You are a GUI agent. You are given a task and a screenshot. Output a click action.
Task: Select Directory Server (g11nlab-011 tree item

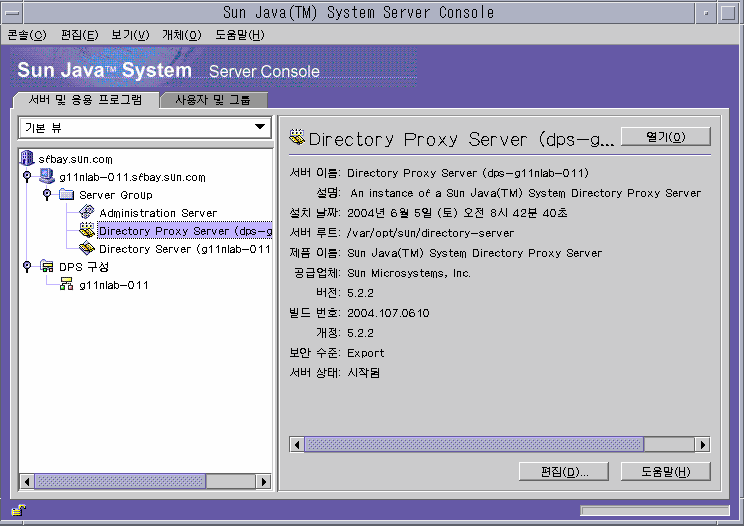(x=185, y=249)
